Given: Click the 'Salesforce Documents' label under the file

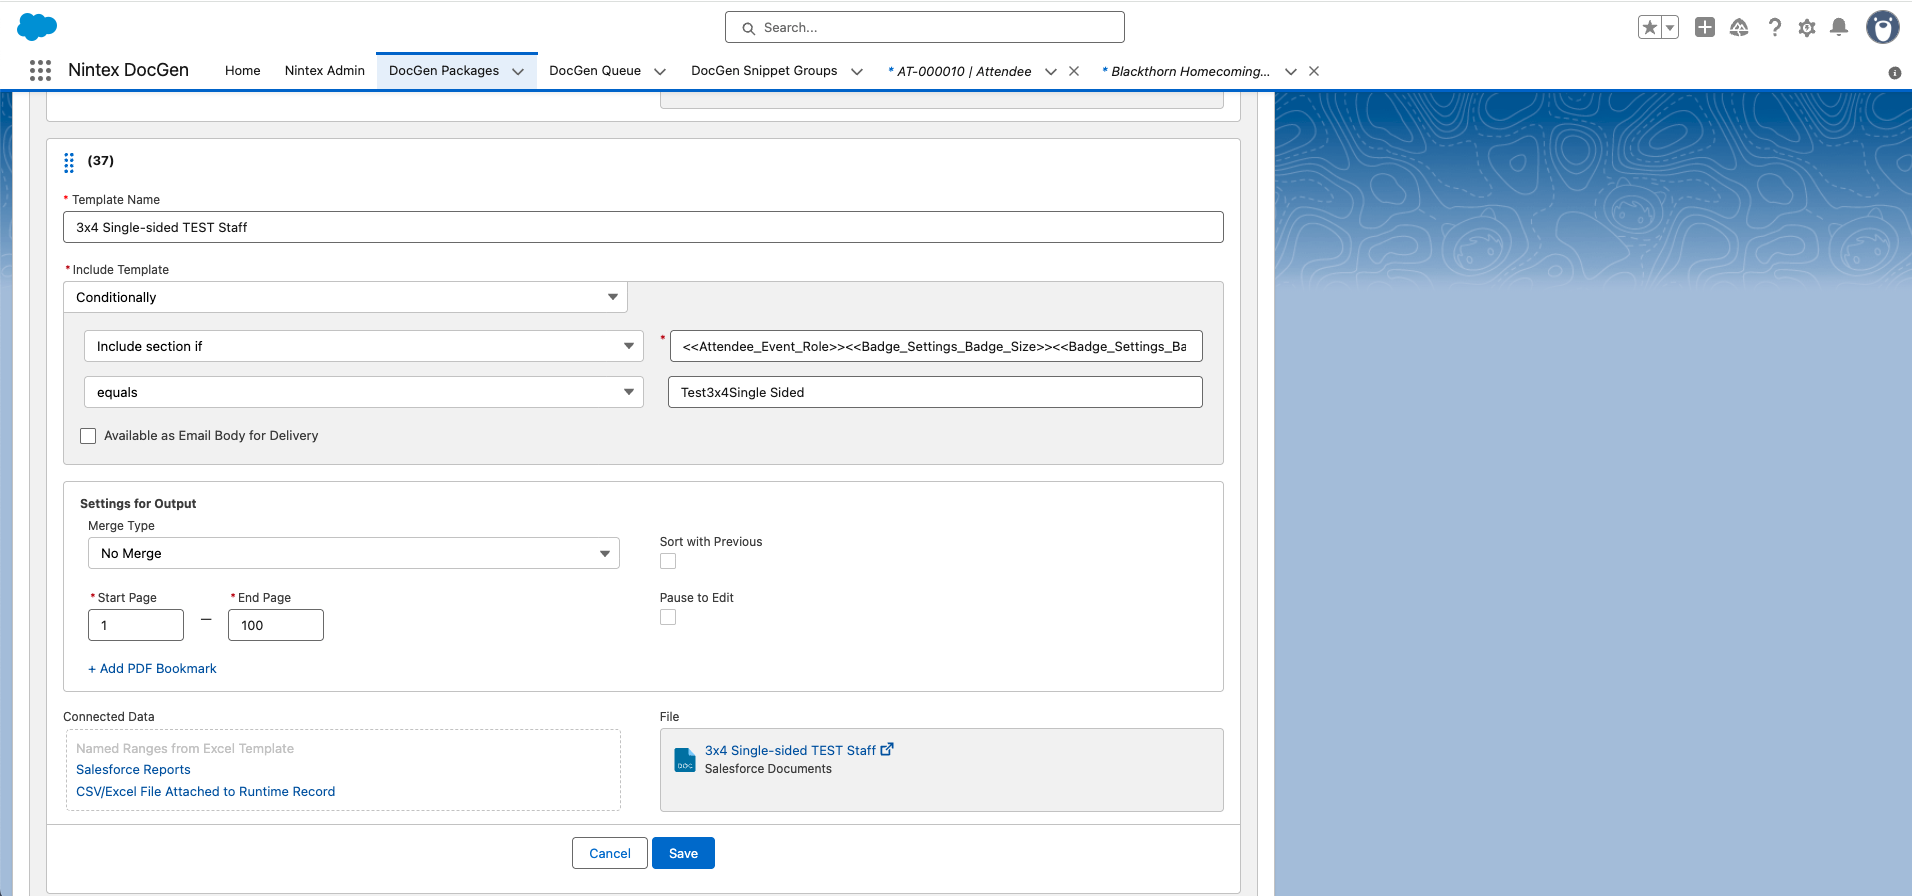Looking at the screenshot, I should (x=768, y=769).
